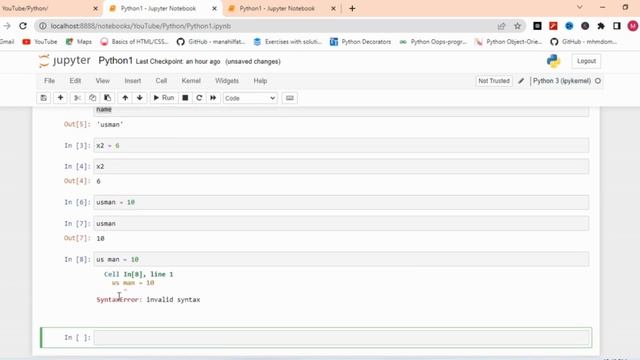This screenshot has width=640, height=360.
Task: Click the cell containing us man = 10
Action: pyautogui.click(x=341, y=259)
